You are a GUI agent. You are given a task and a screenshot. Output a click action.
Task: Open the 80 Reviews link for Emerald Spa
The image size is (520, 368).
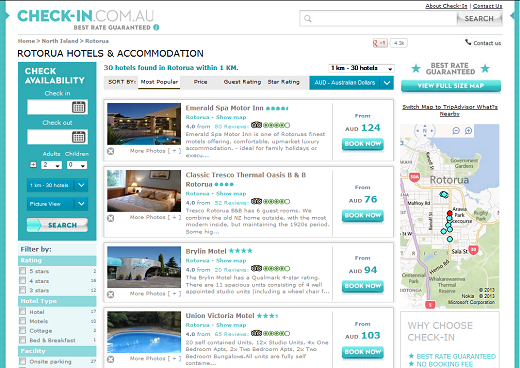tap(231, 127)
